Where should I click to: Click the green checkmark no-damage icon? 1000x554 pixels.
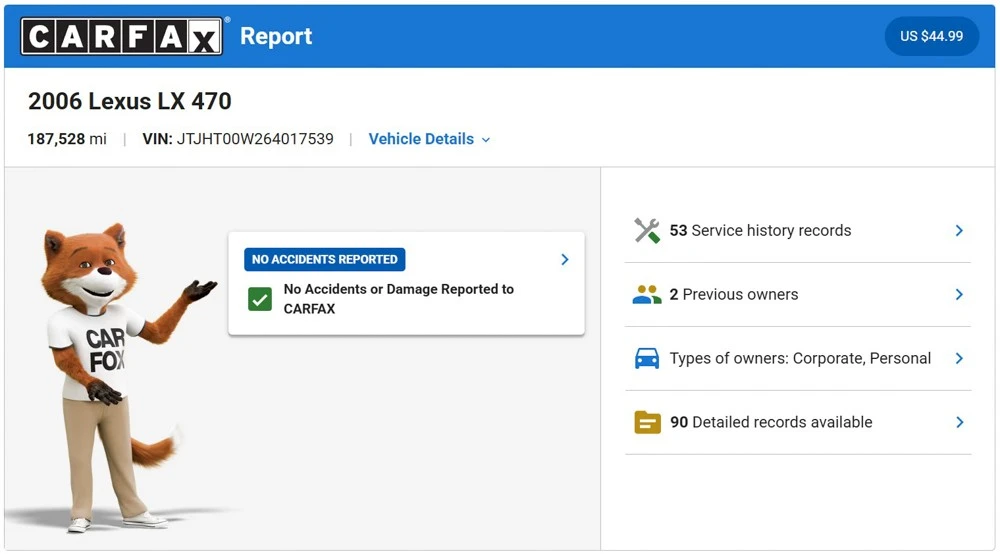pyautogui.click(x=260, y=299)
